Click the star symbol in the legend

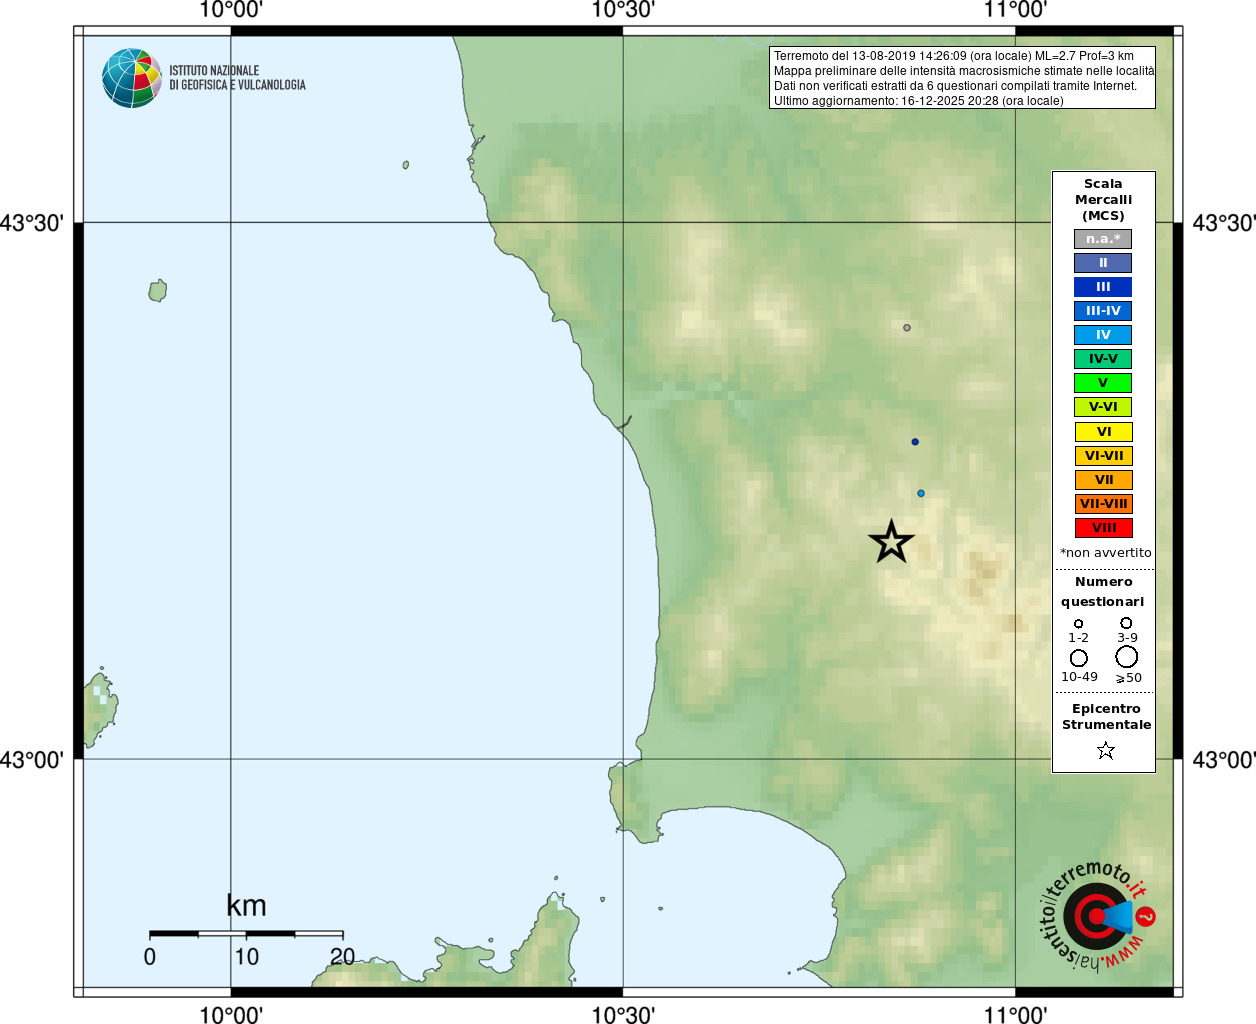pyautogui.click(x=1105, y=750)
